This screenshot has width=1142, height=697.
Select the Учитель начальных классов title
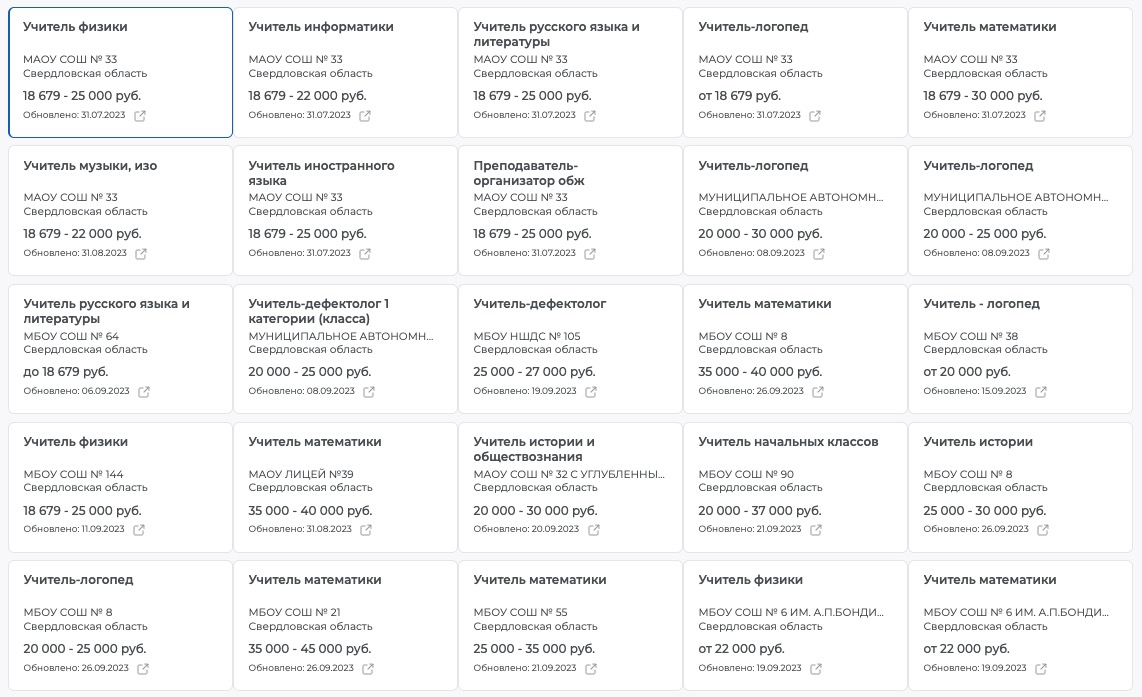(788, 442)
